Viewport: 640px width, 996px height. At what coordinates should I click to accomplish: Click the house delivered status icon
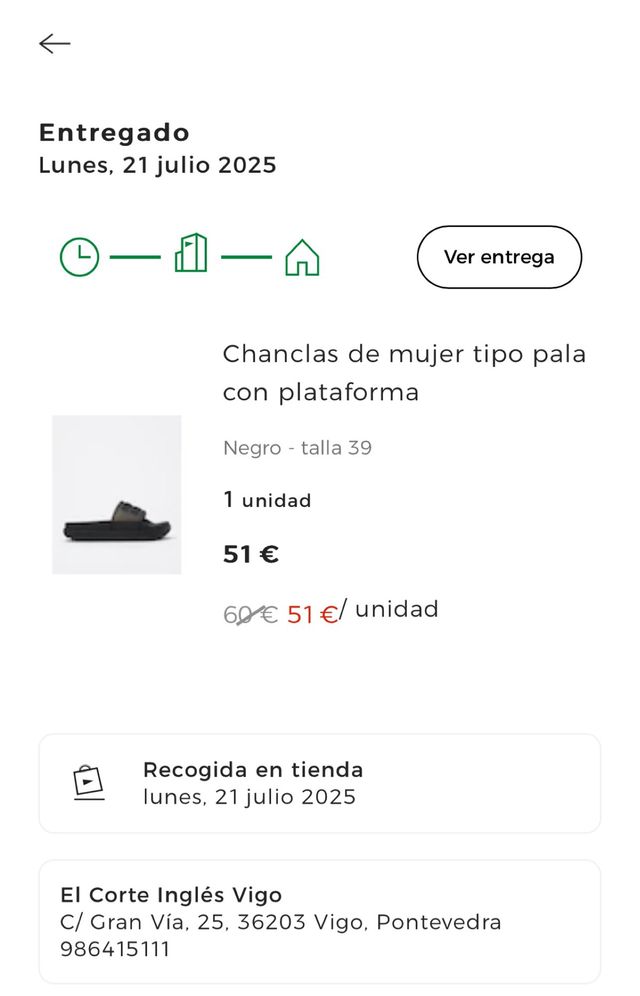point(302,257)
